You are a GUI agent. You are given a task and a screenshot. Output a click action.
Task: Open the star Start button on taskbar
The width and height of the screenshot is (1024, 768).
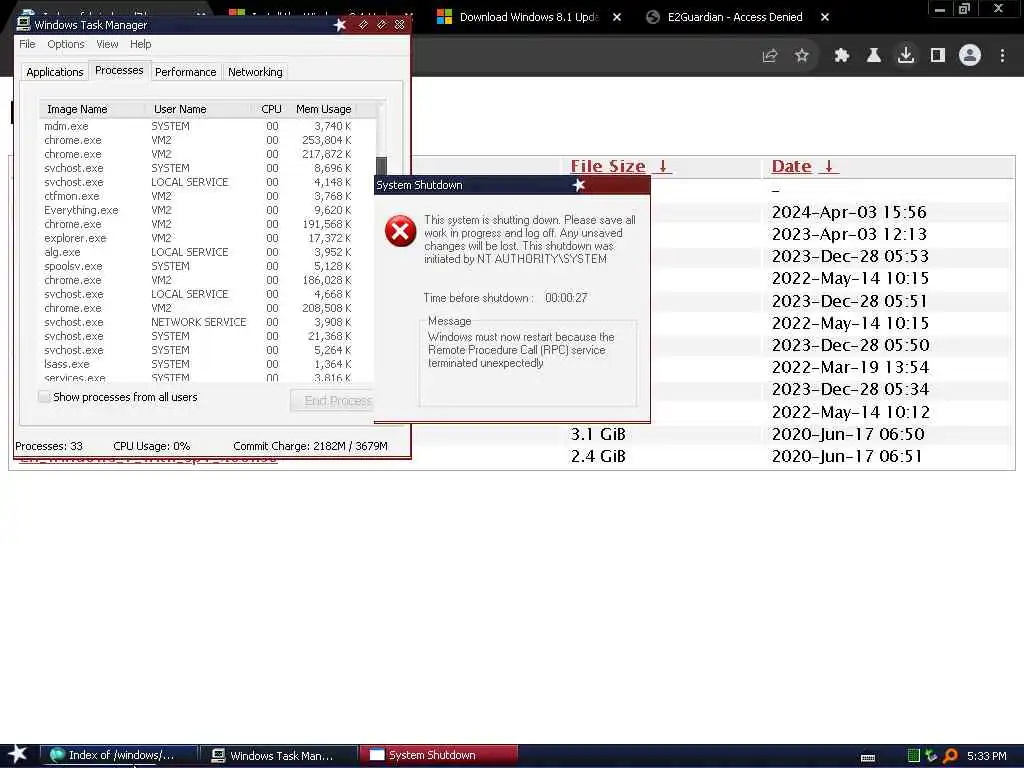[18, 755]
